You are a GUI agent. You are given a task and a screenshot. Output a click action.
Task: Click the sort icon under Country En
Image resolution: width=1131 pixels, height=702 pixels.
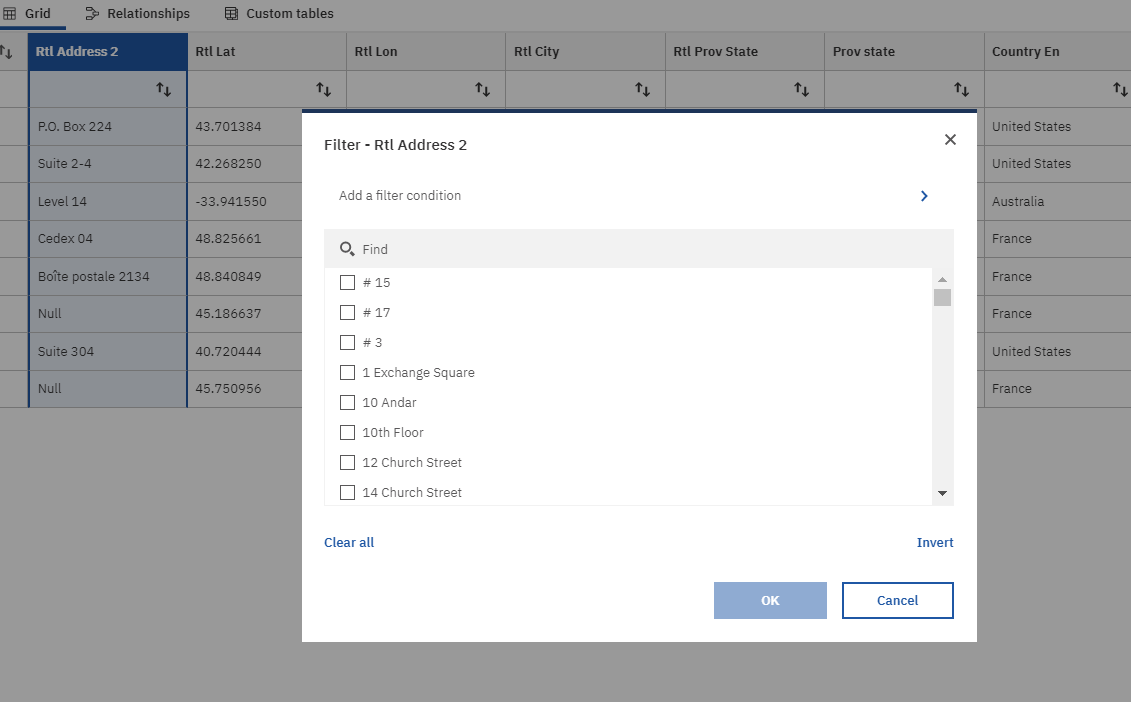click(x=1120, y=89)
